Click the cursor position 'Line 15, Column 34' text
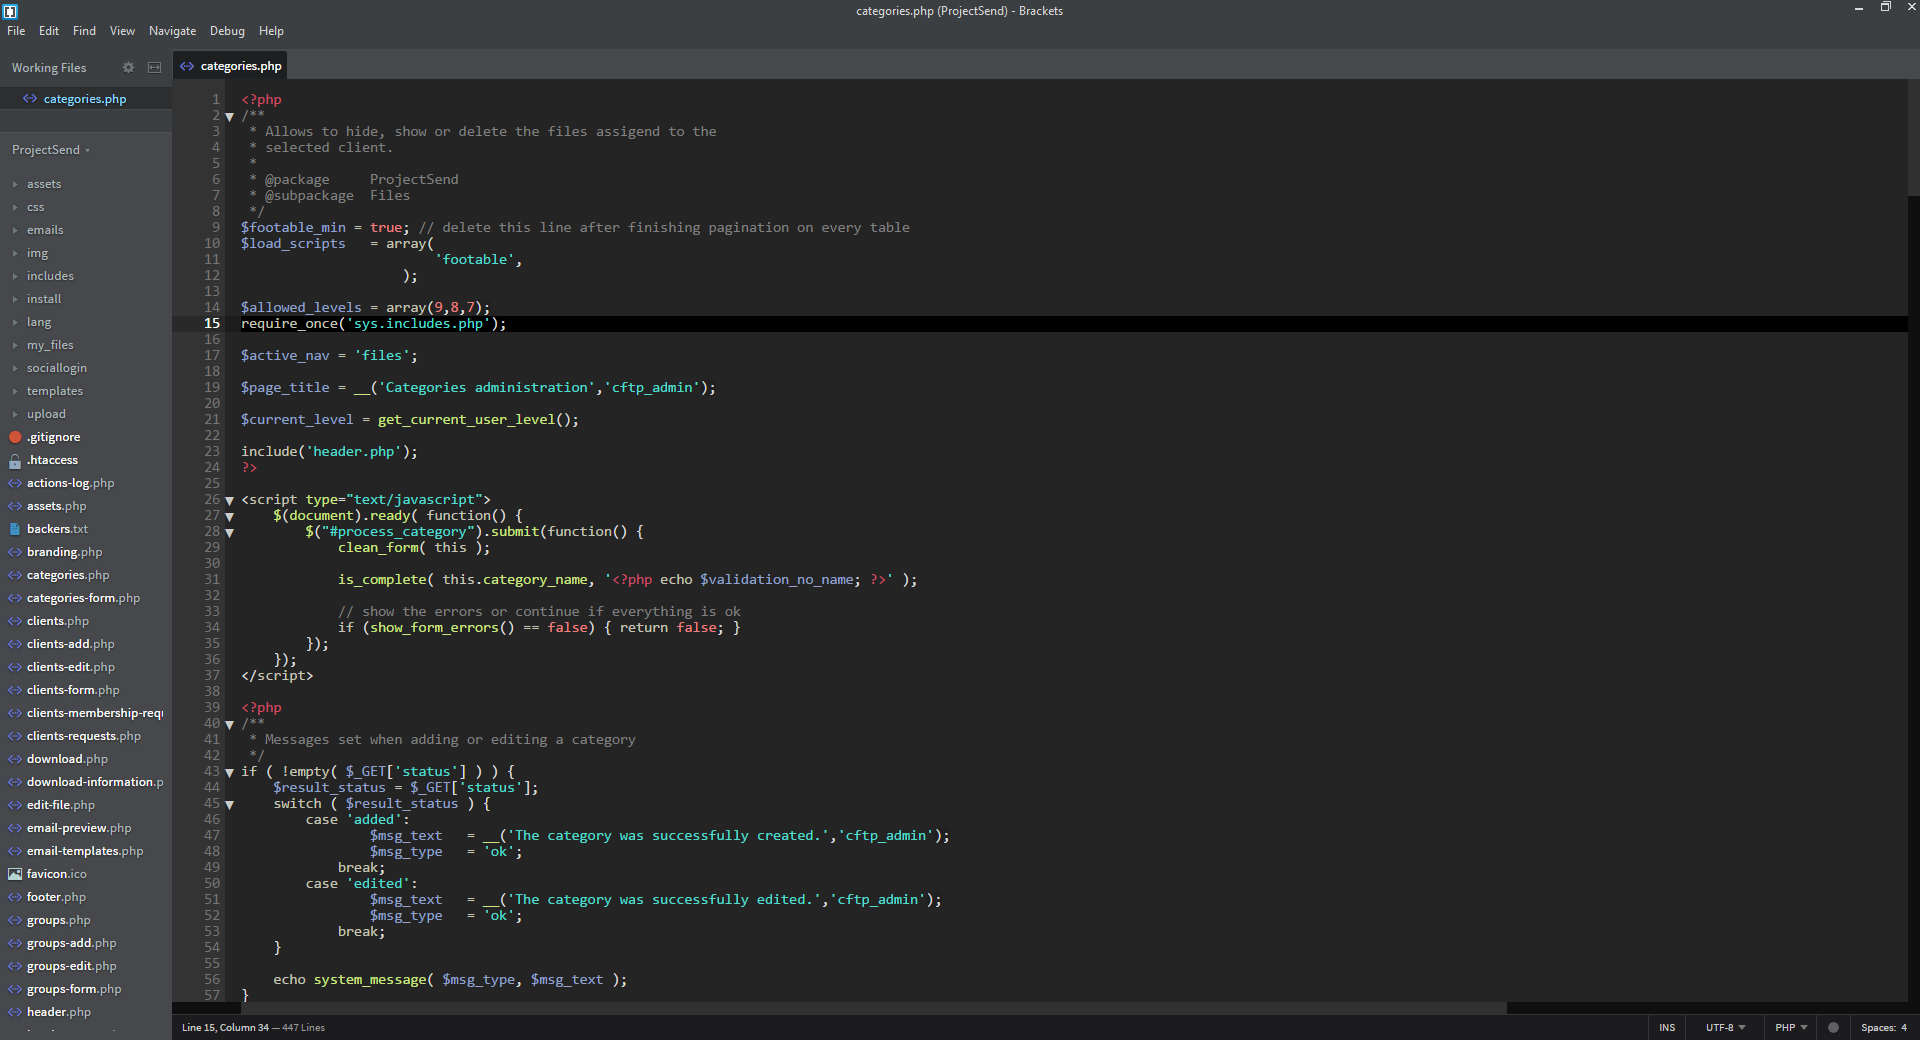Viewport: 1920px width, 1040px height. pos(225,1027)
